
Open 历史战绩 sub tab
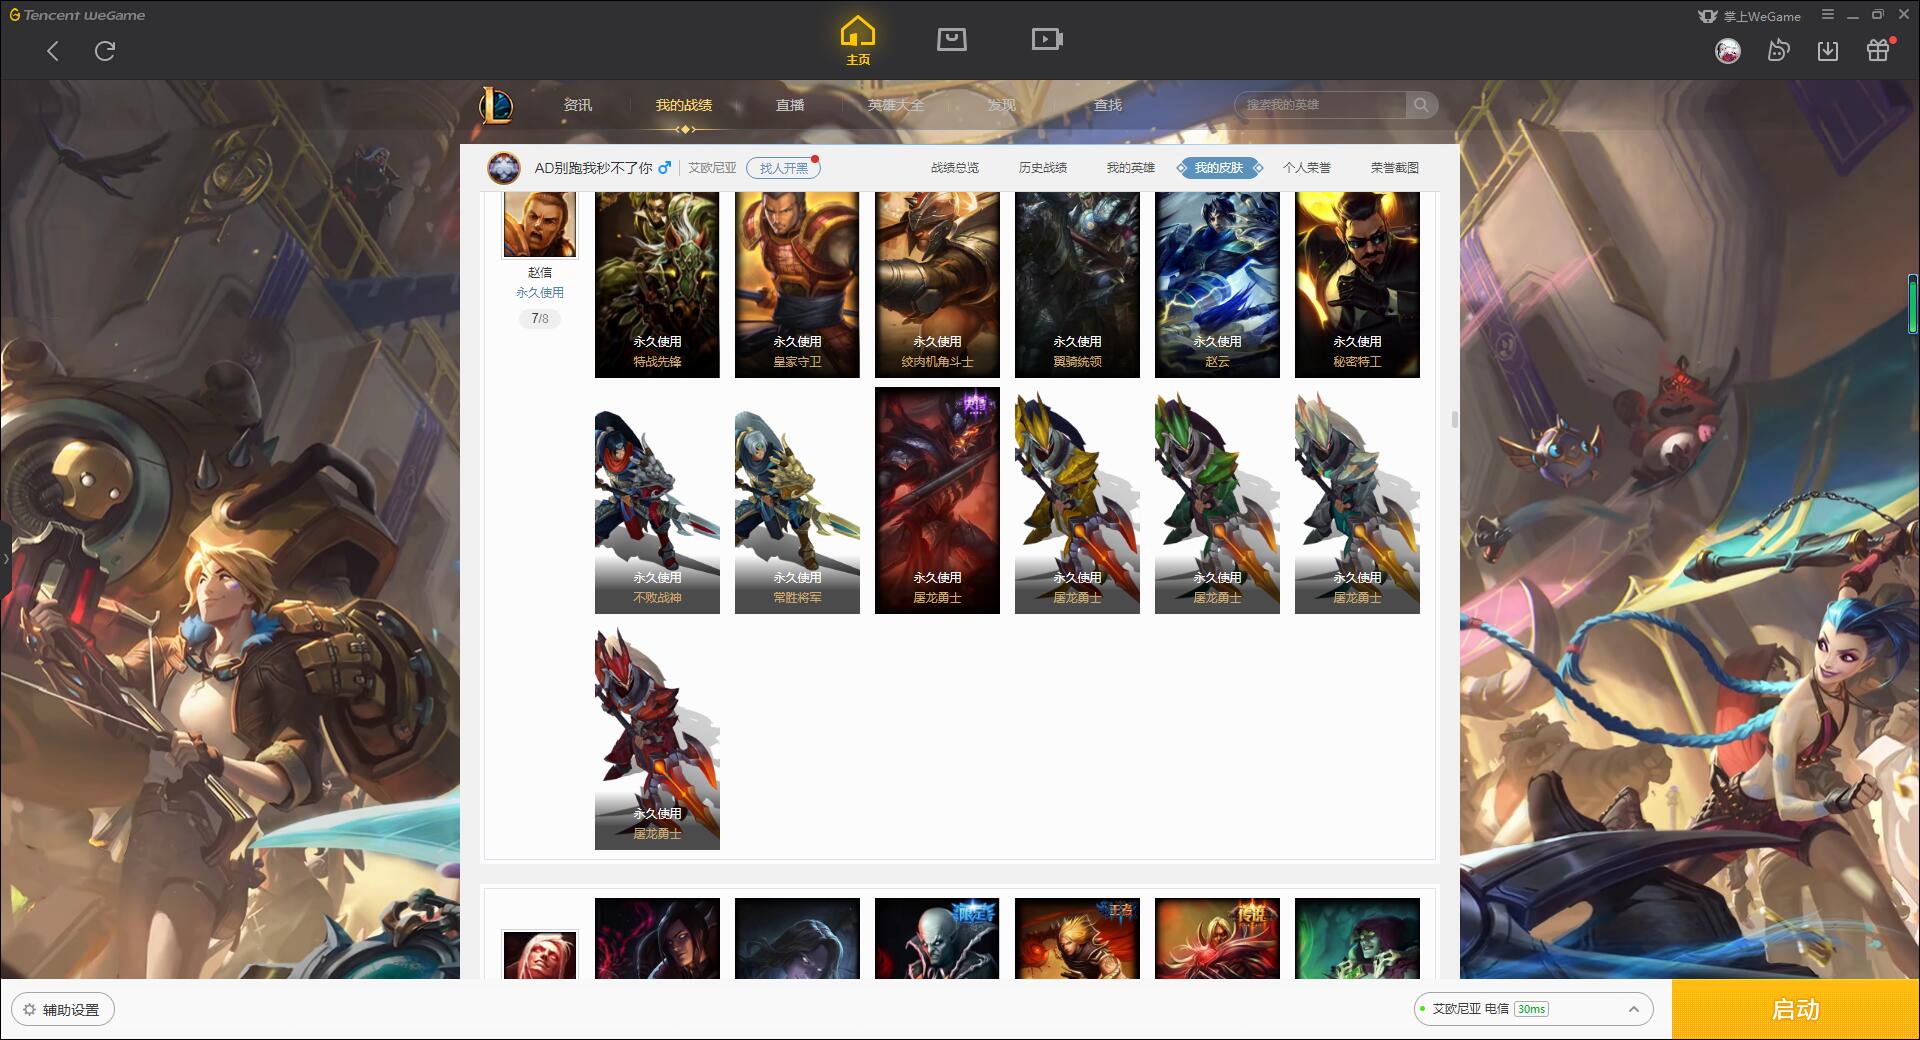pyautogui.click(x=1043, y=168)
